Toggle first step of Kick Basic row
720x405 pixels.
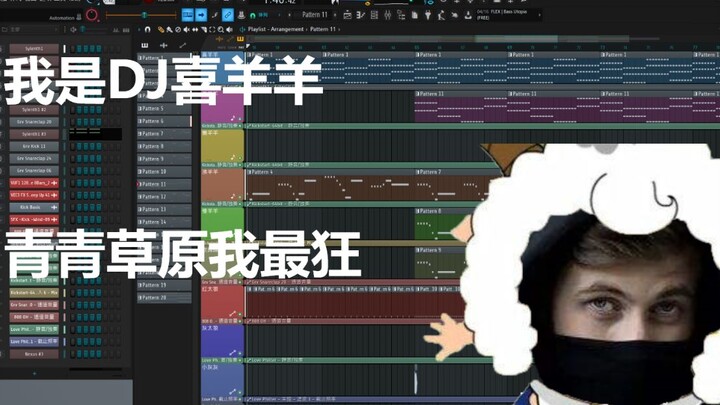click(73, 208)
